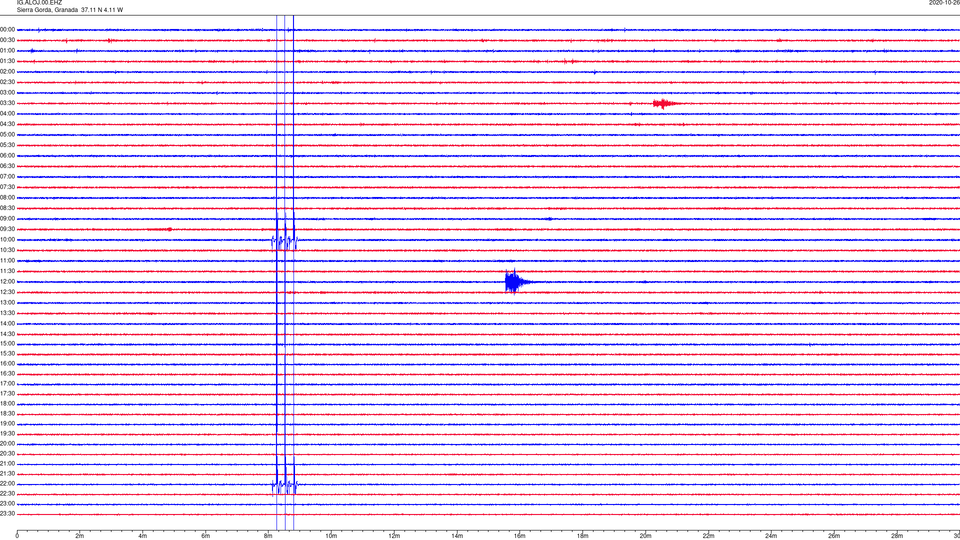Click the 16m mark on the time axis
960x540 pixels.
point(520,536)
